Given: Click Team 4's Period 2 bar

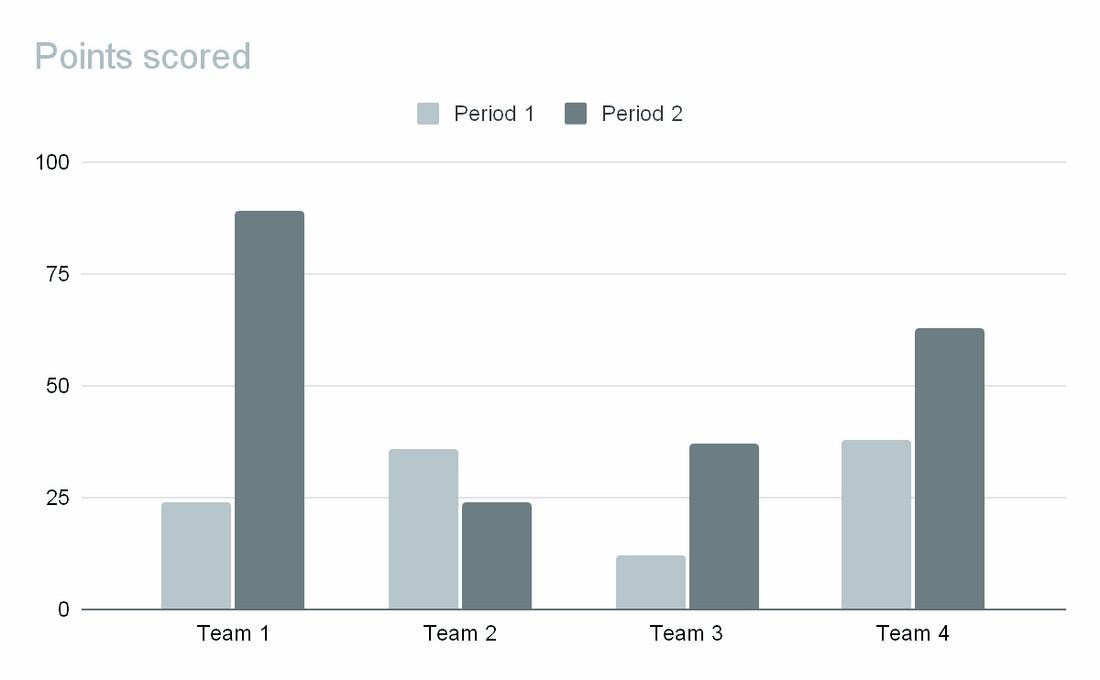Looking at the screenshot, I should pyautogui.click(x=949, y=468).
